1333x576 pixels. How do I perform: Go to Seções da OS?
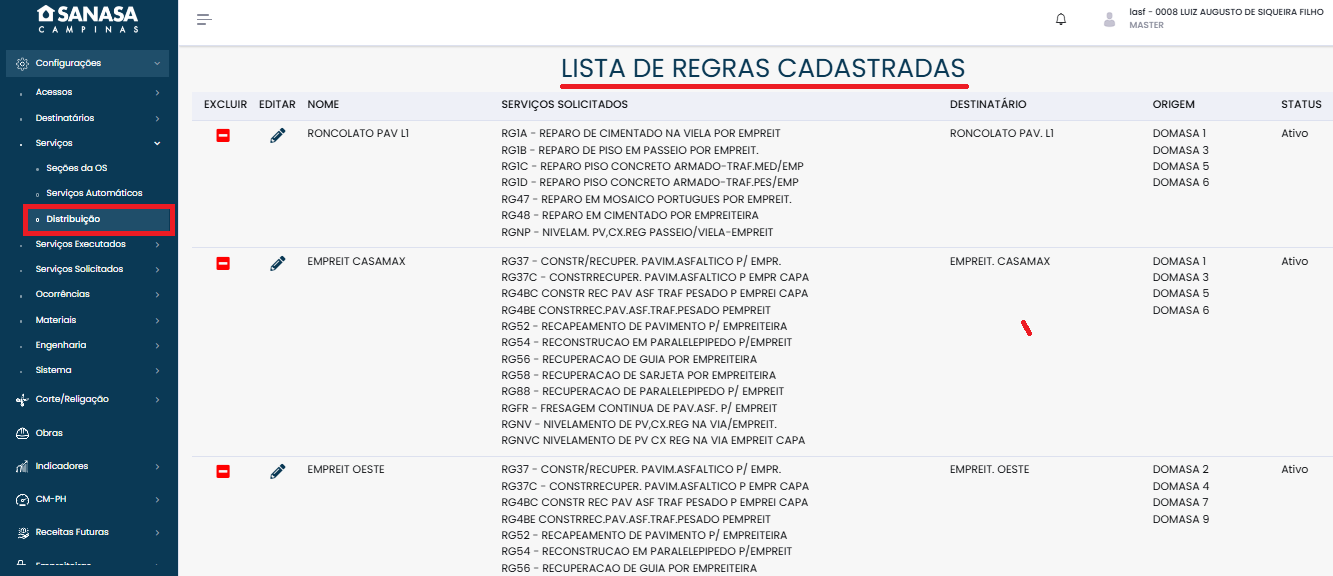point(76,168)
